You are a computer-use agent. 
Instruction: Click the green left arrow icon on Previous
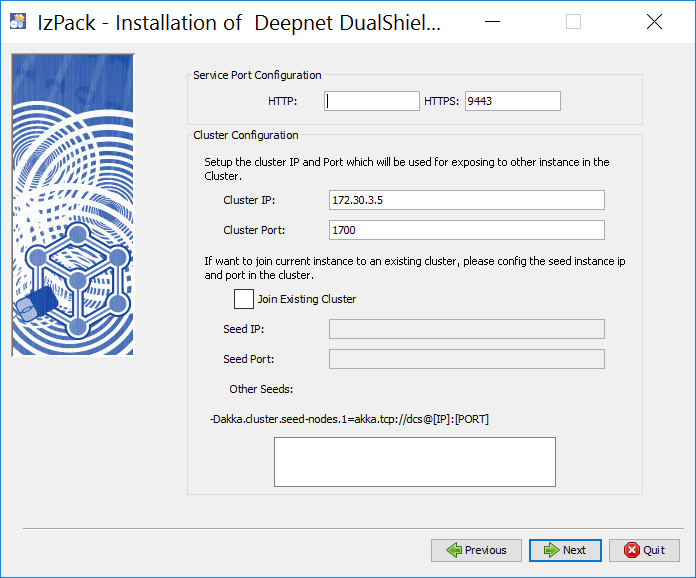pyautogui.click(x=454, y=550)
